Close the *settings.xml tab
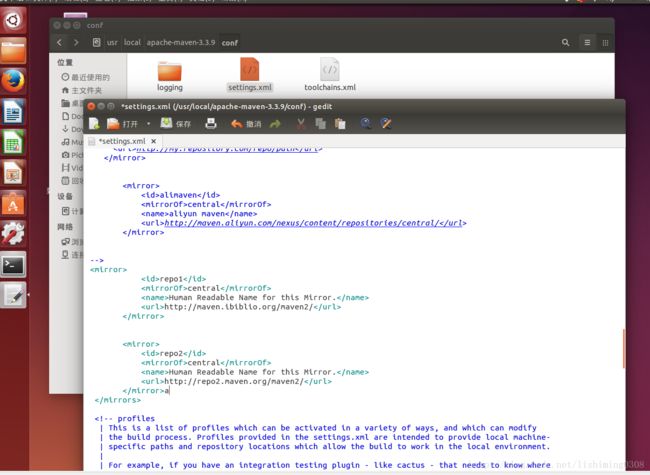Image resolution: width=650 pixels, height=475 pixels. pyautogui.click(x=154, y=141)
